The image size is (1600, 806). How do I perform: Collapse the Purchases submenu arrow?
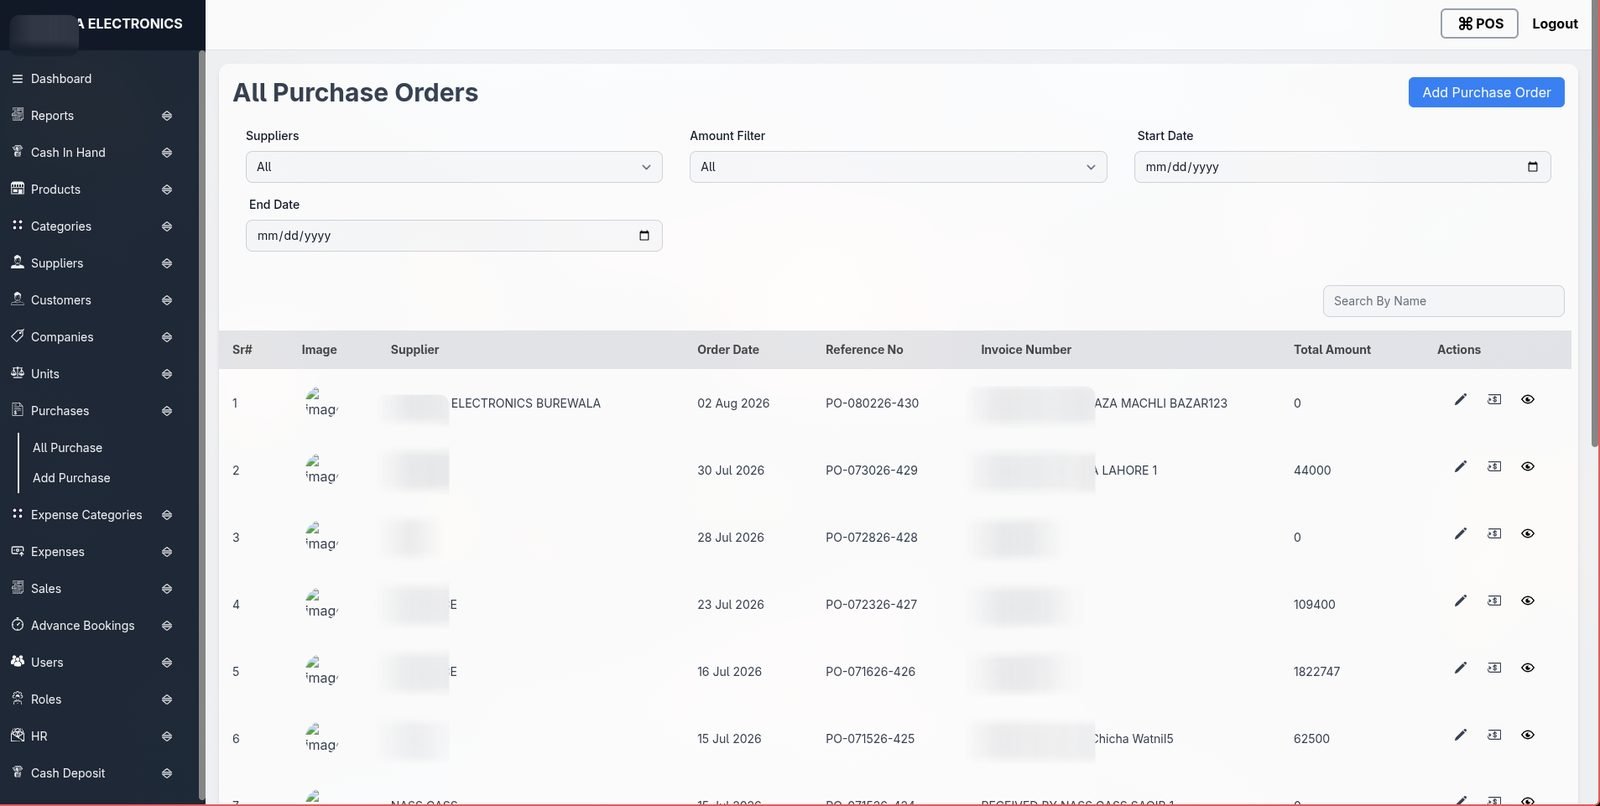click(x=167, y=411)
